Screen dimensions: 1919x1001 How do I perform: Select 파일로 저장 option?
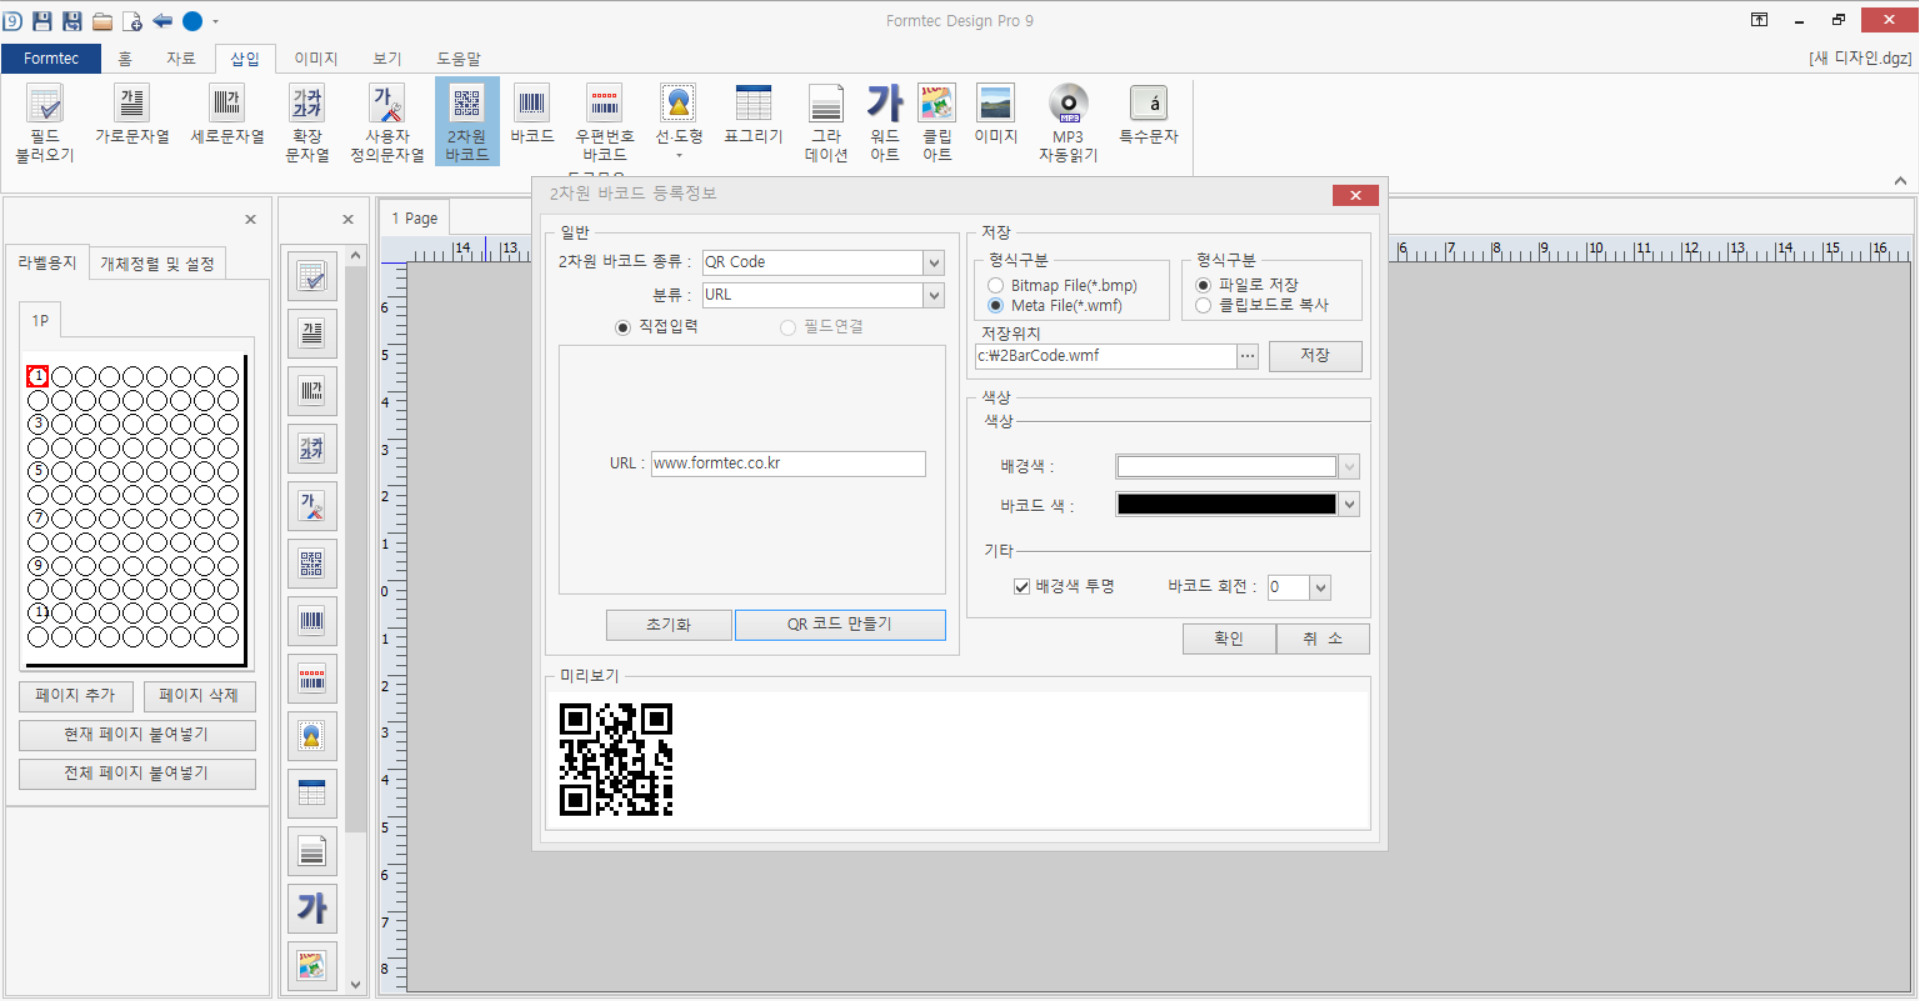tap(1203, 285)
